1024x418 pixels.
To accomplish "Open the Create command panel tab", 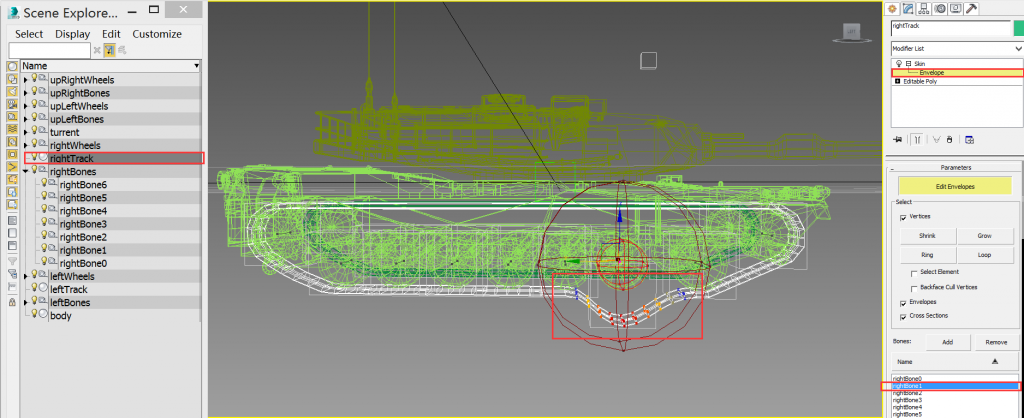I will (x=893, y=9).
